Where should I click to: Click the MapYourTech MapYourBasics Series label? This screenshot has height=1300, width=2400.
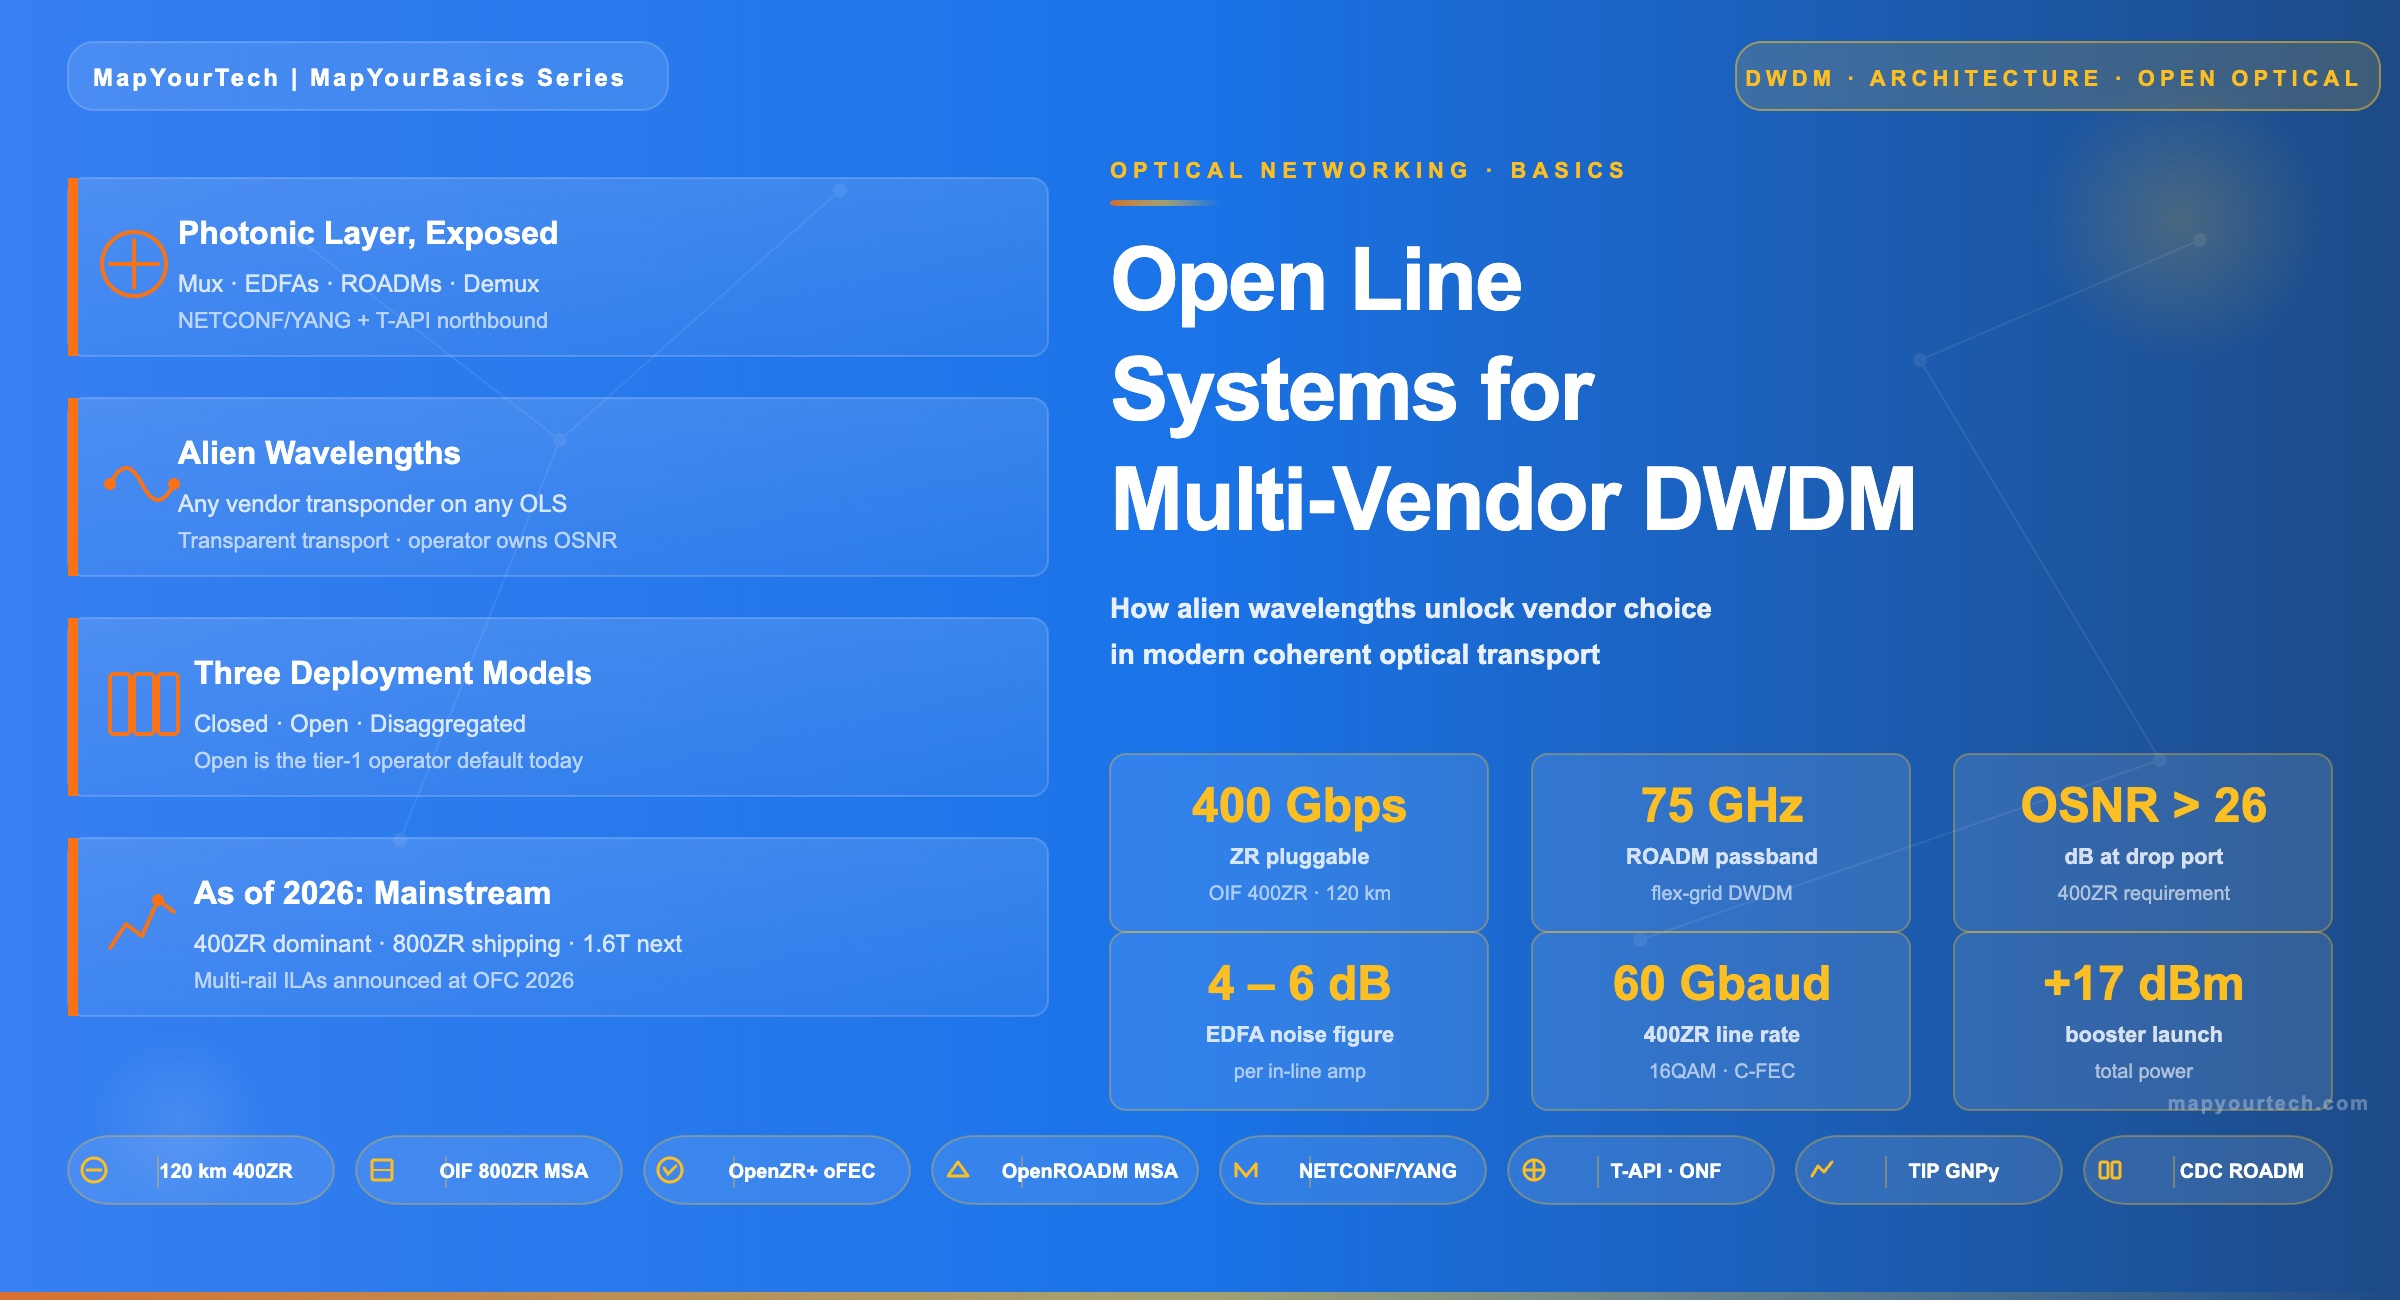click(x=366, y=76)
